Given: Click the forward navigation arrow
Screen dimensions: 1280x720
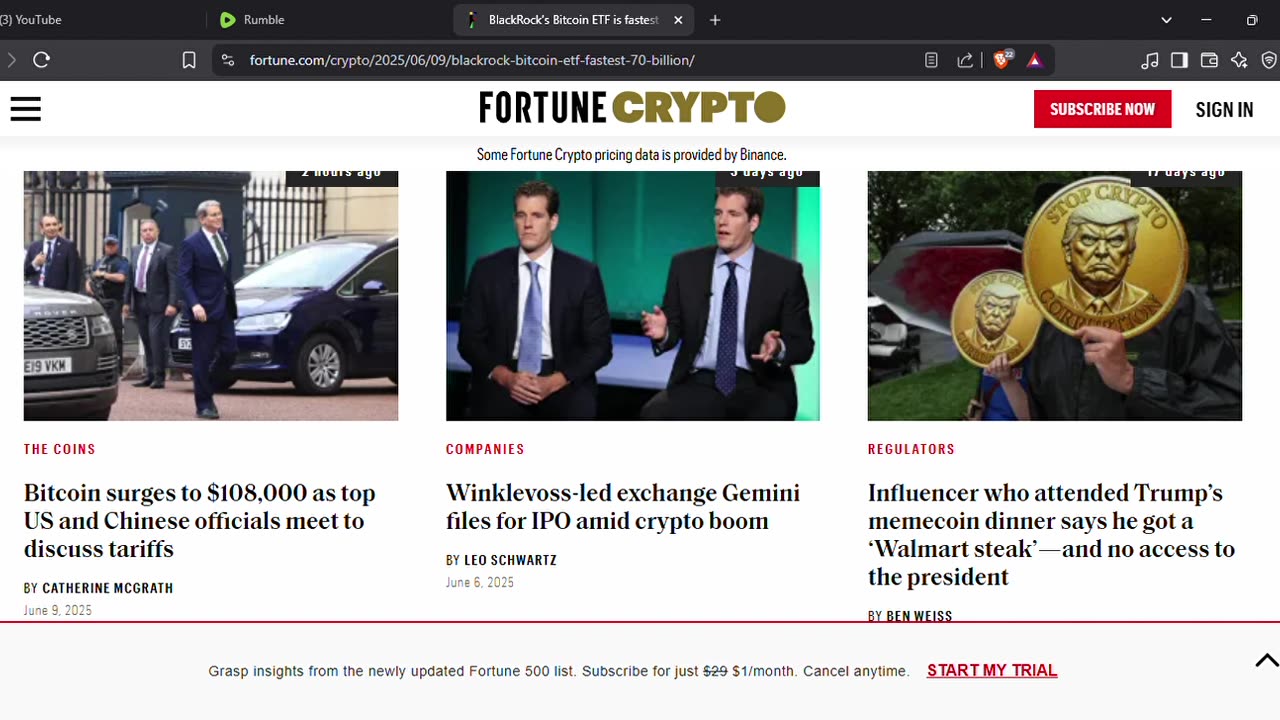Looking at the screenshot, I should (x=11, y=60).
